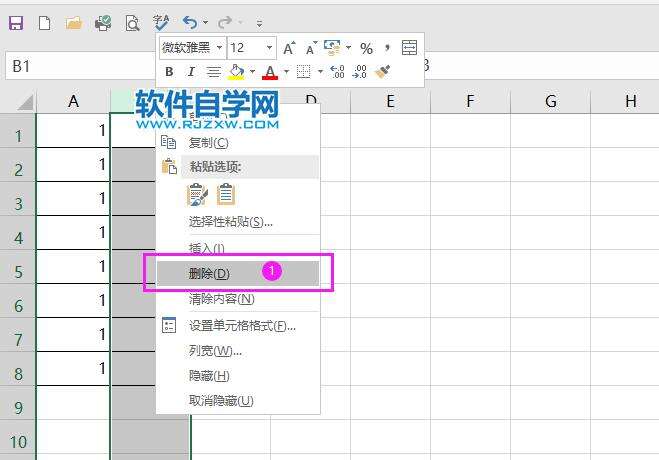Viewport: 659px width, 460px height.
Task: Click the format painter brush
Action: [x=382, y=72]
